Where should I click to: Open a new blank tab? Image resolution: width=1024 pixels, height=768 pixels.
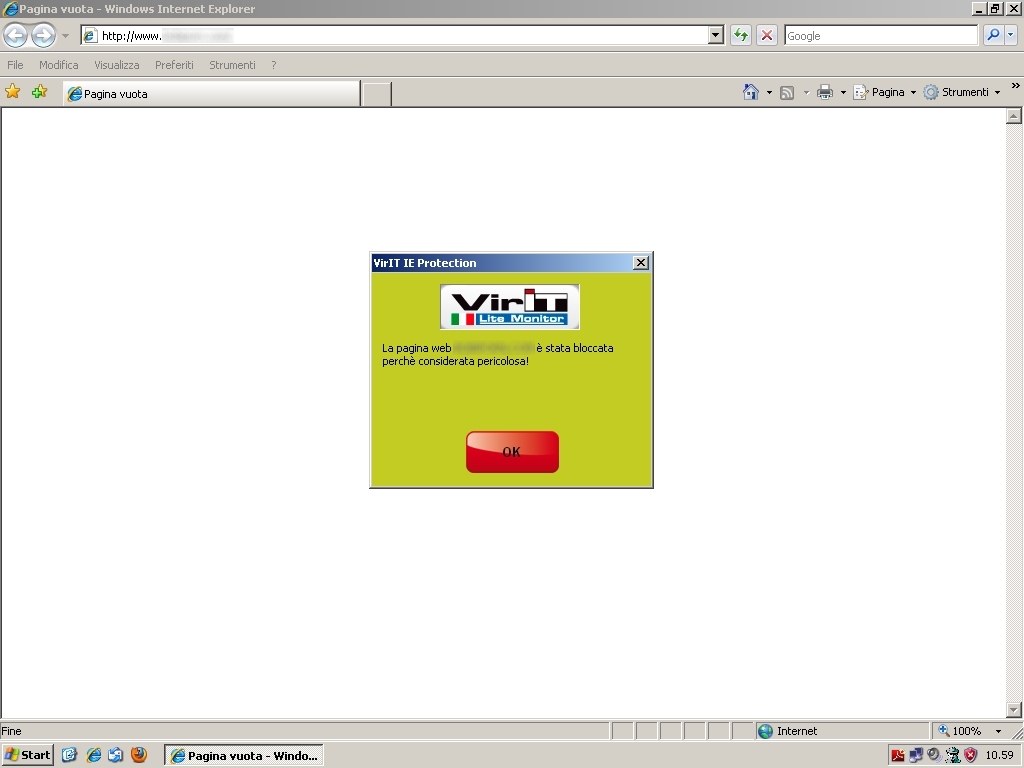point(377,94)
